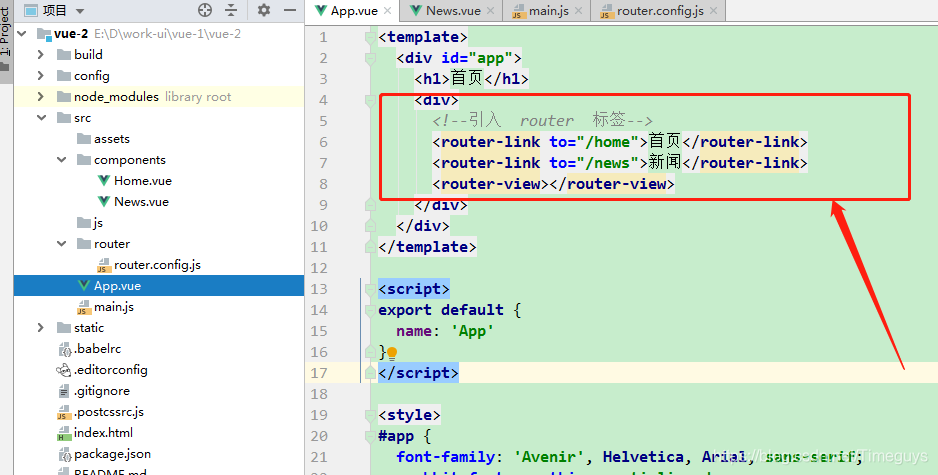
Task: Fold the script block at line 13
Action: (x=370, y=289)
